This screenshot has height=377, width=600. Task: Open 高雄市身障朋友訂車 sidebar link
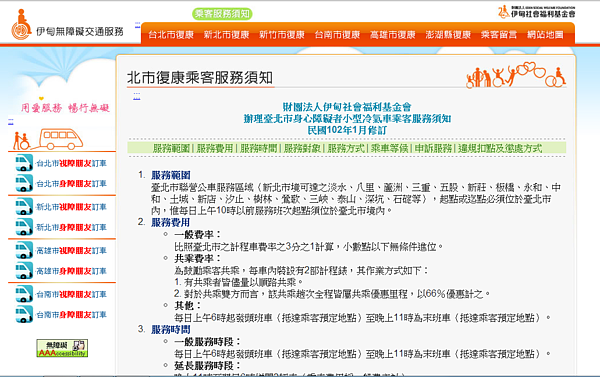click(x=71, y=271)
